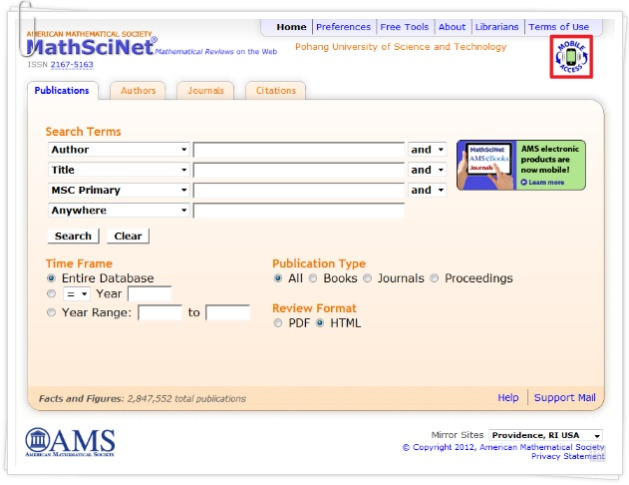Open Preferences in top navigation

tap(343, 27)
